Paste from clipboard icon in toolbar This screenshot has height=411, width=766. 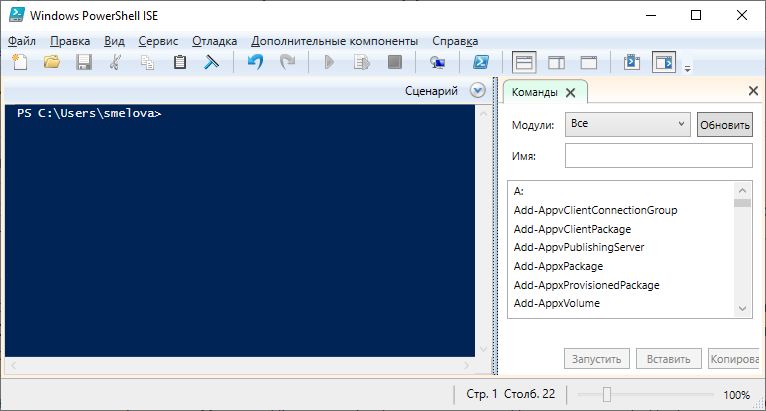(x=180, y=63)
